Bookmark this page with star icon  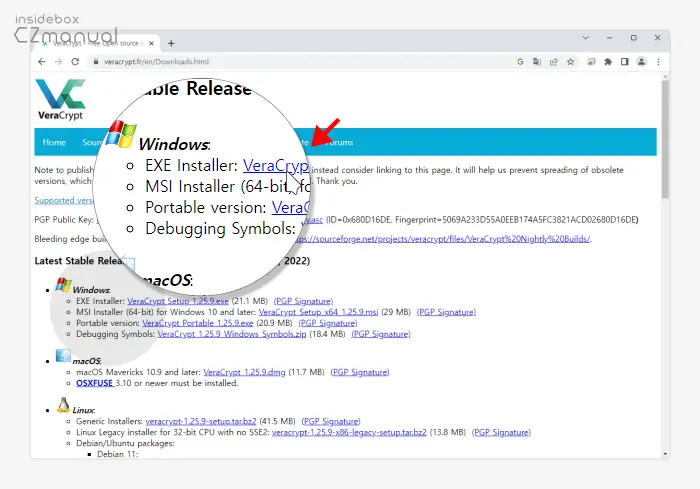point(570,62)
